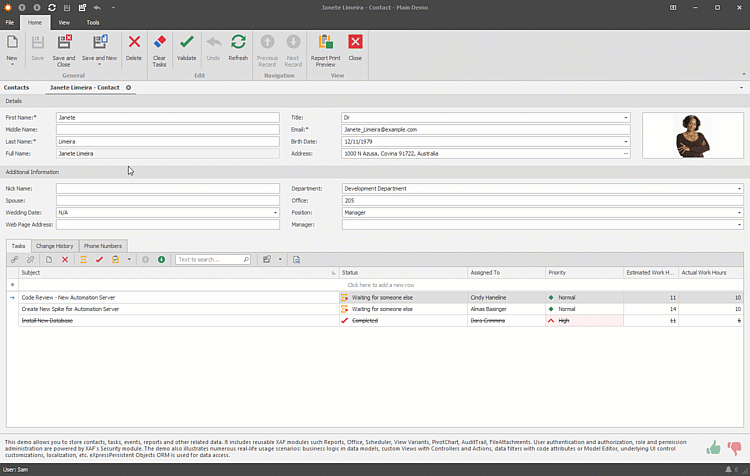Click the Save and Close ribbon icon
Viewport: 750px width, 476px height.
63,43
